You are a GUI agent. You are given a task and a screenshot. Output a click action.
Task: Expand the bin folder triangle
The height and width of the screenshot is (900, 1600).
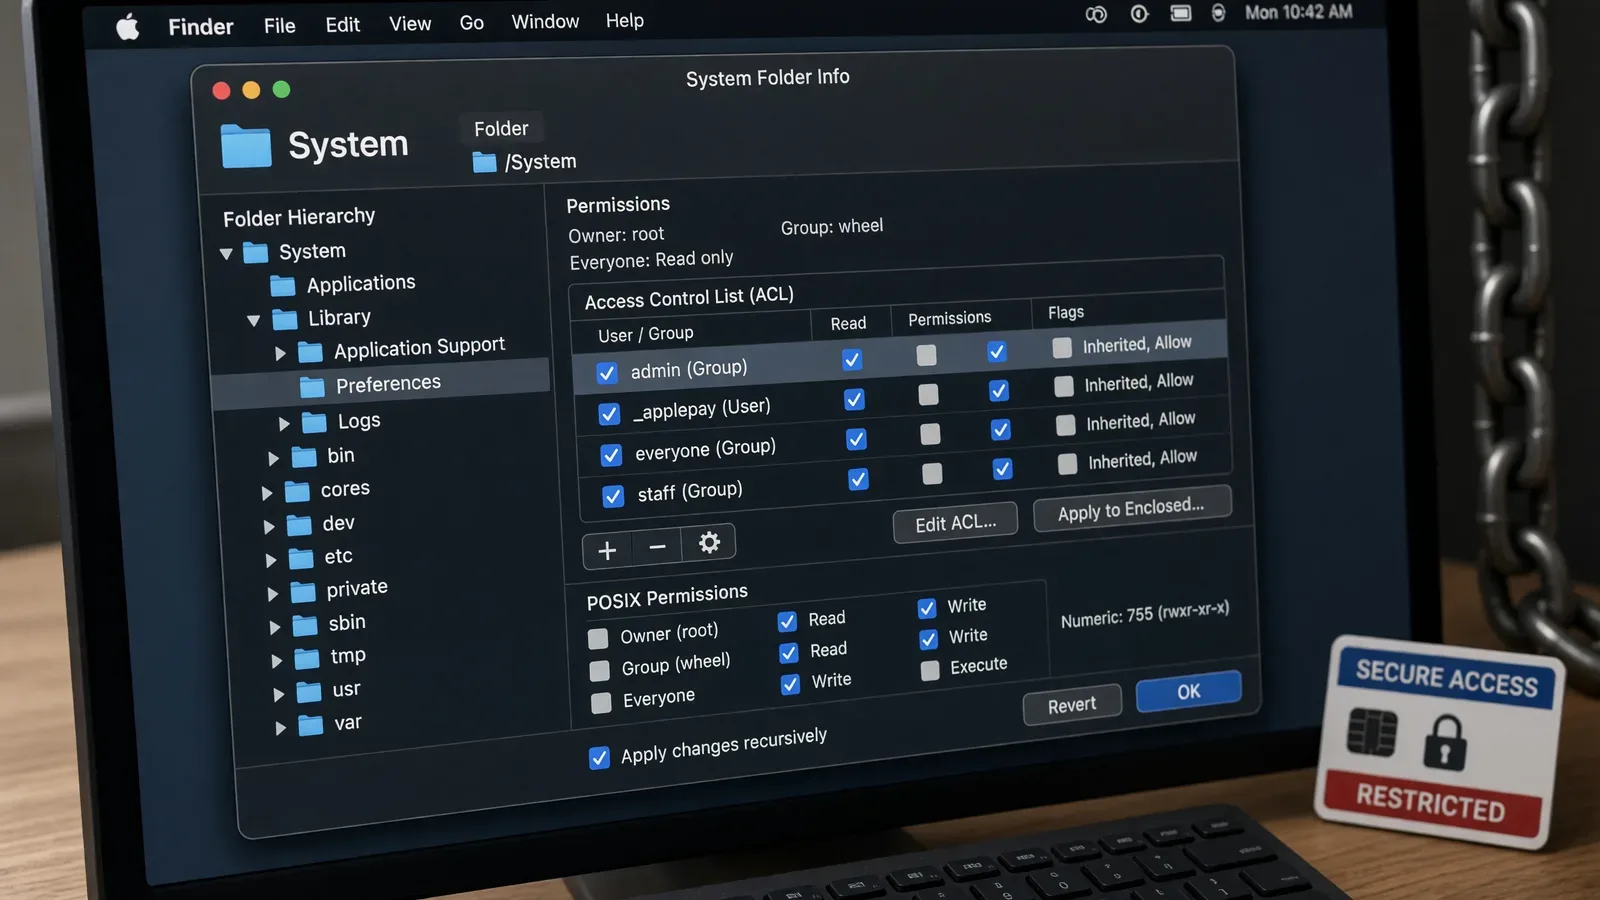point(273,458)
